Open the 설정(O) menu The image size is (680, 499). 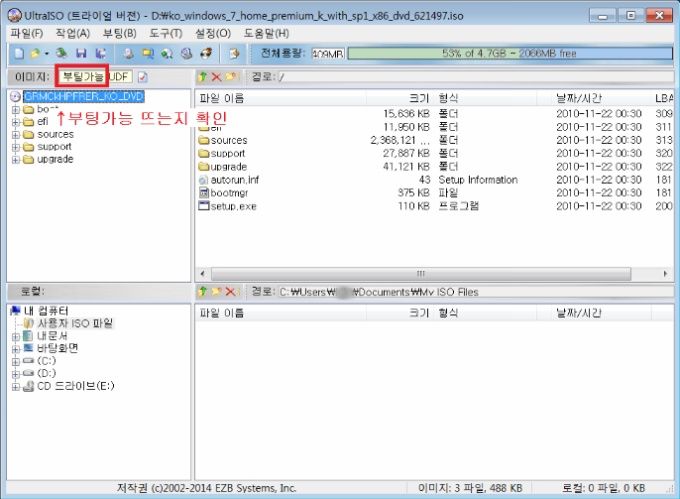[213, 33]
